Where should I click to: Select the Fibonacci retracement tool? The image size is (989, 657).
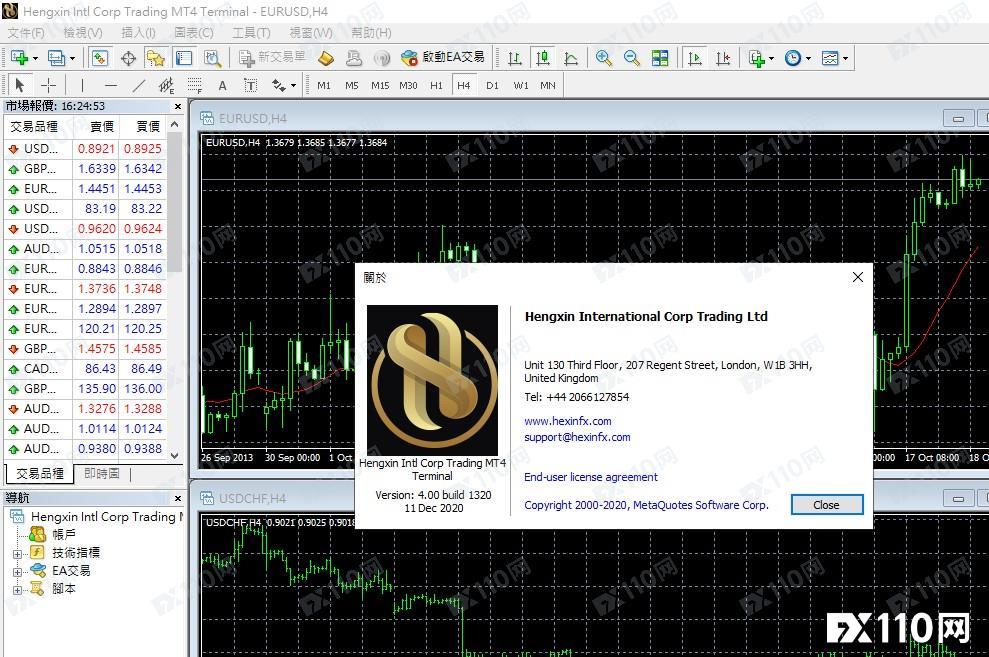(194, 86)
